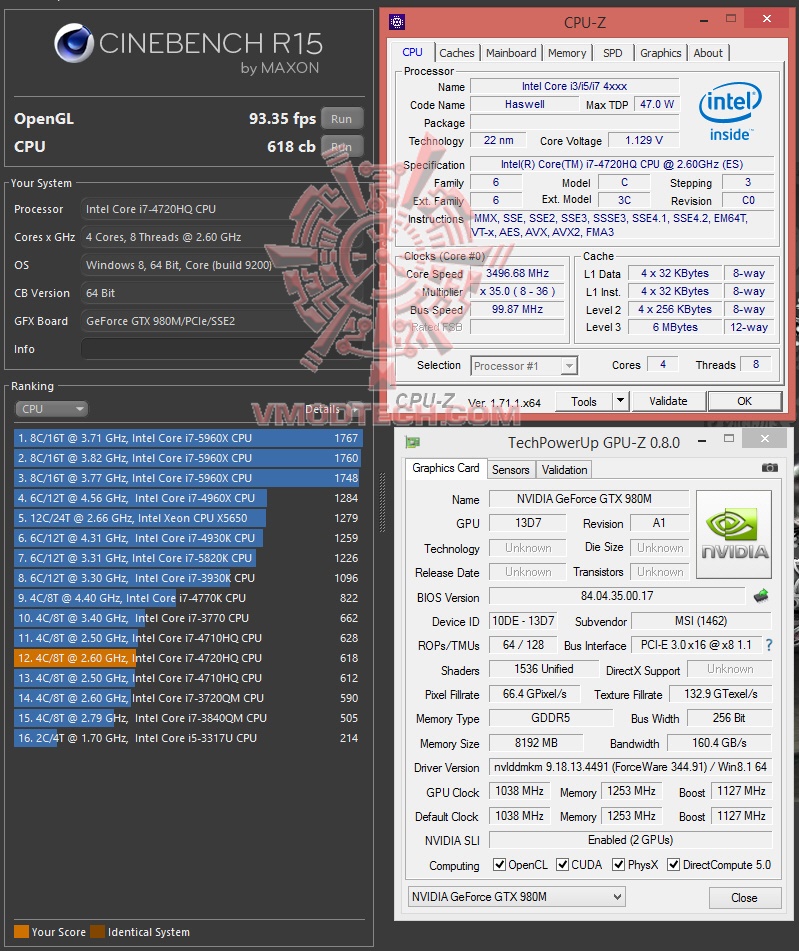
Task: Minimize the GPU-Z window
Action: [702, 440]
